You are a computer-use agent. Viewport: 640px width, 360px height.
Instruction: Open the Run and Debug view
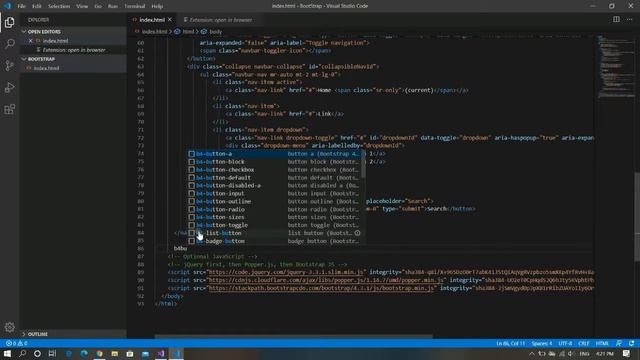[x=9, y=87]
